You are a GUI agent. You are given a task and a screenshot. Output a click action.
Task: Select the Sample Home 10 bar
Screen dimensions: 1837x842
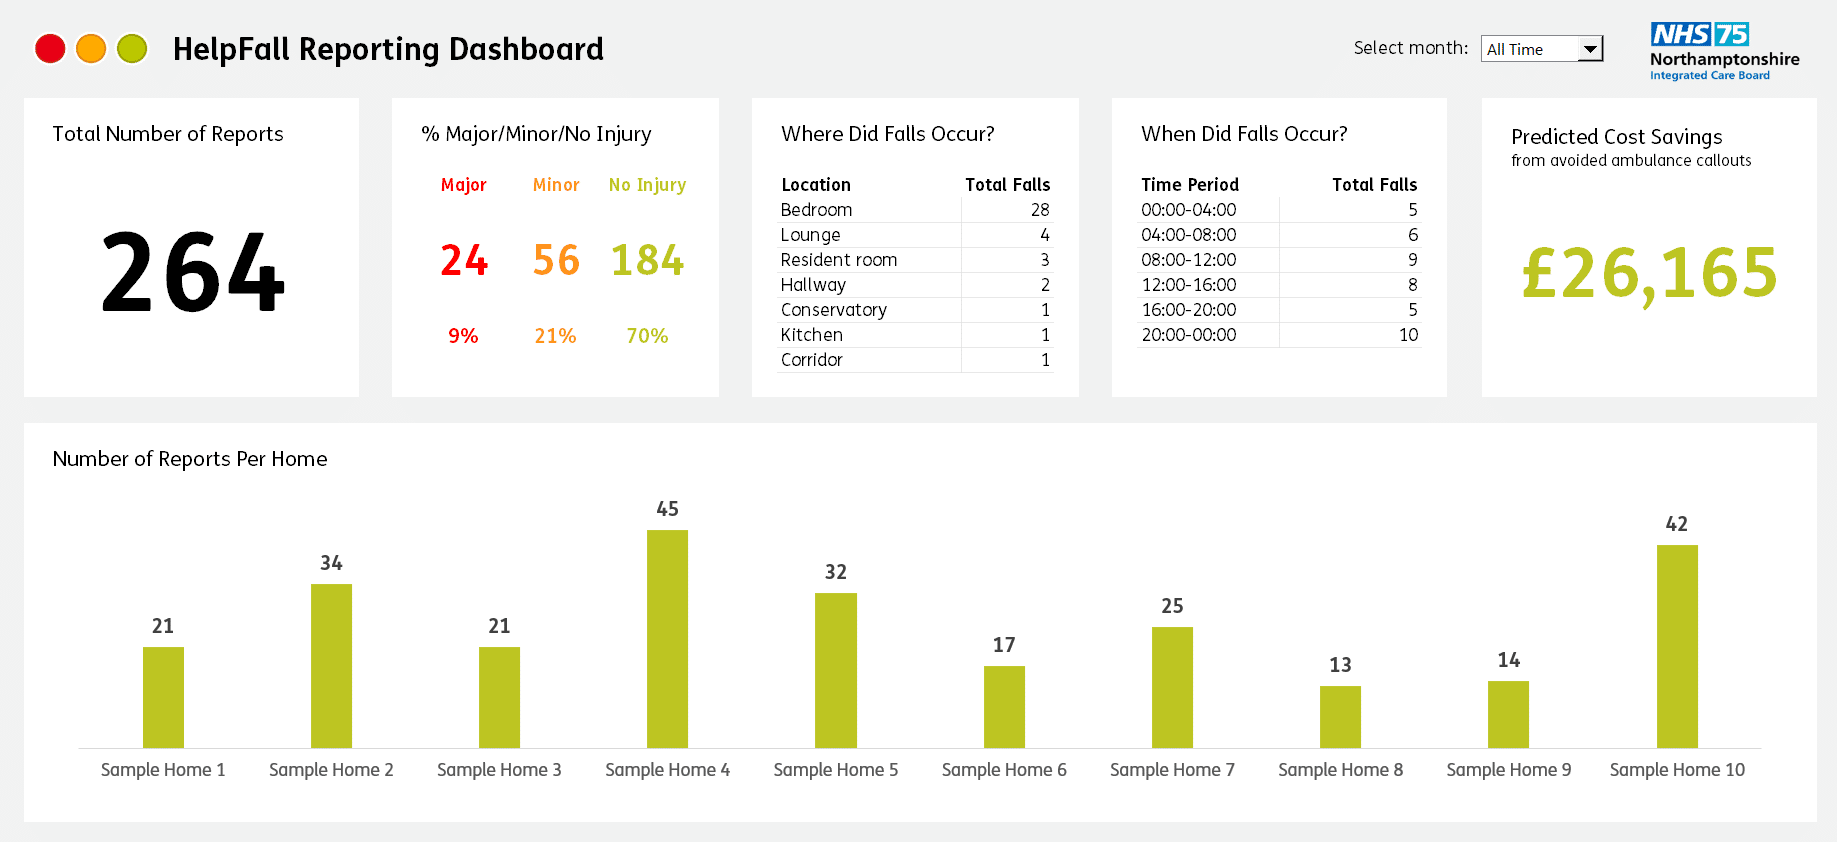tap(1677, 646)
